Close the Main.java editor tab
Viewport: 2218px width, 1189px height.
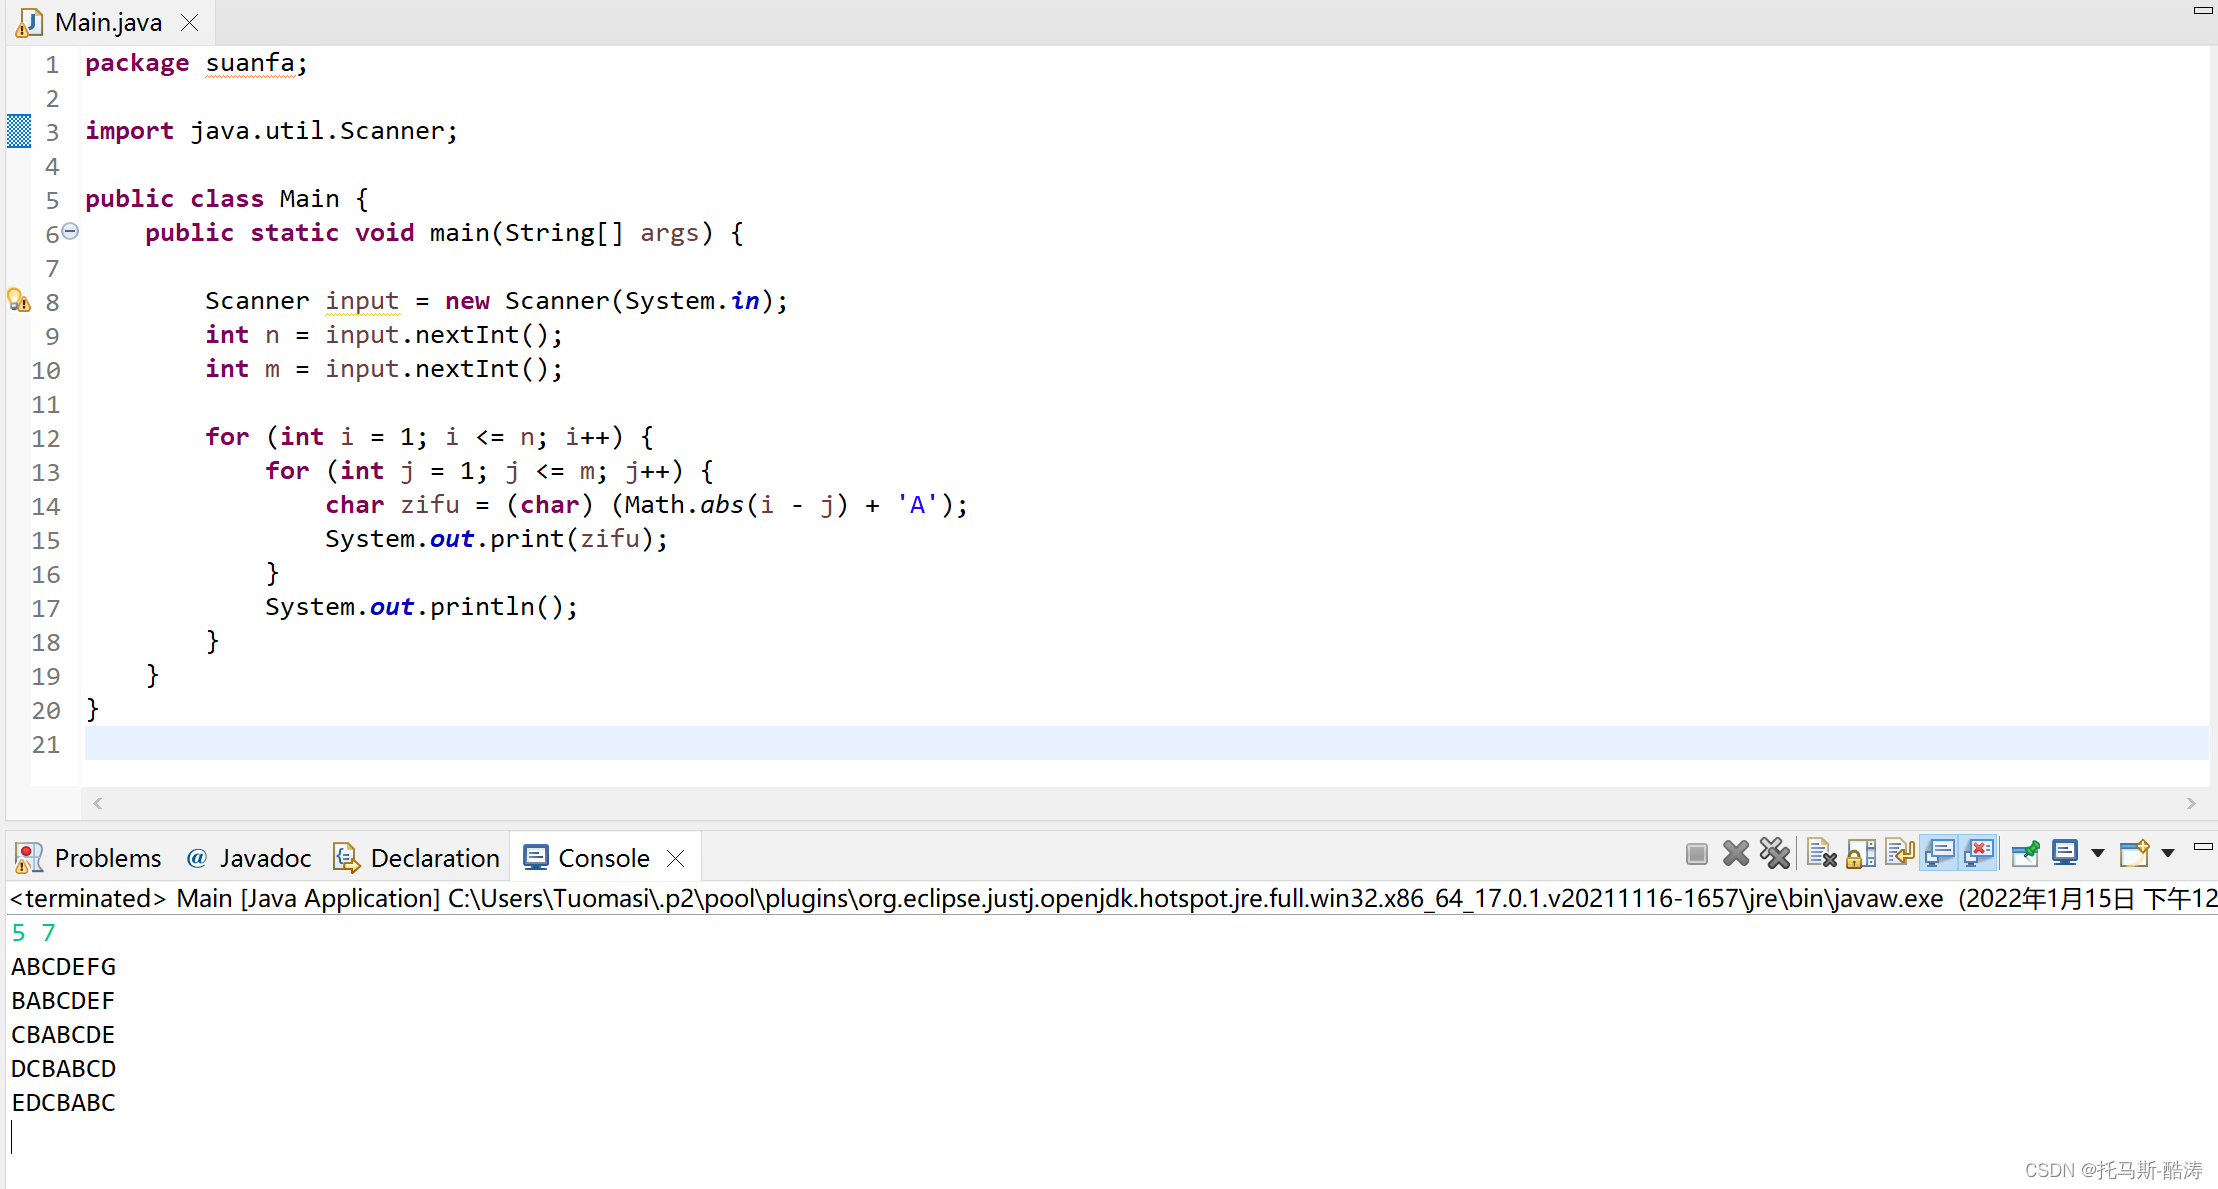(x=189, y=22)
